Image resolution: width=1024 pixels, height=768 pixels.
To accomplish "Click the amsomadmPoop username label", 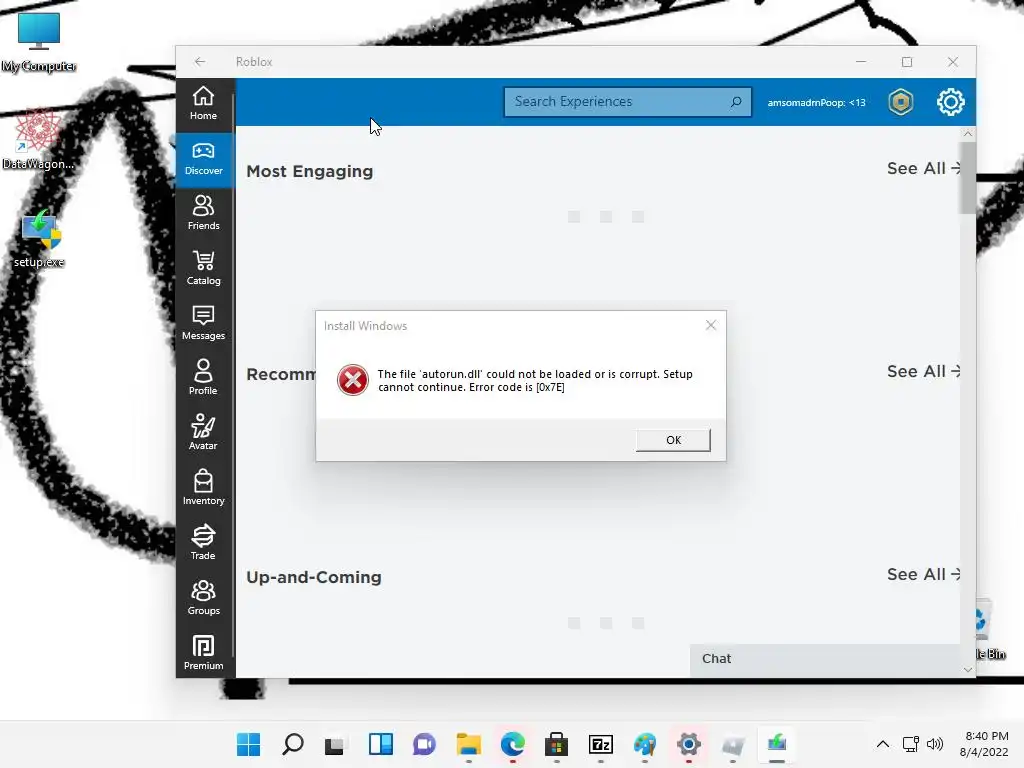I will click(816, 103).
